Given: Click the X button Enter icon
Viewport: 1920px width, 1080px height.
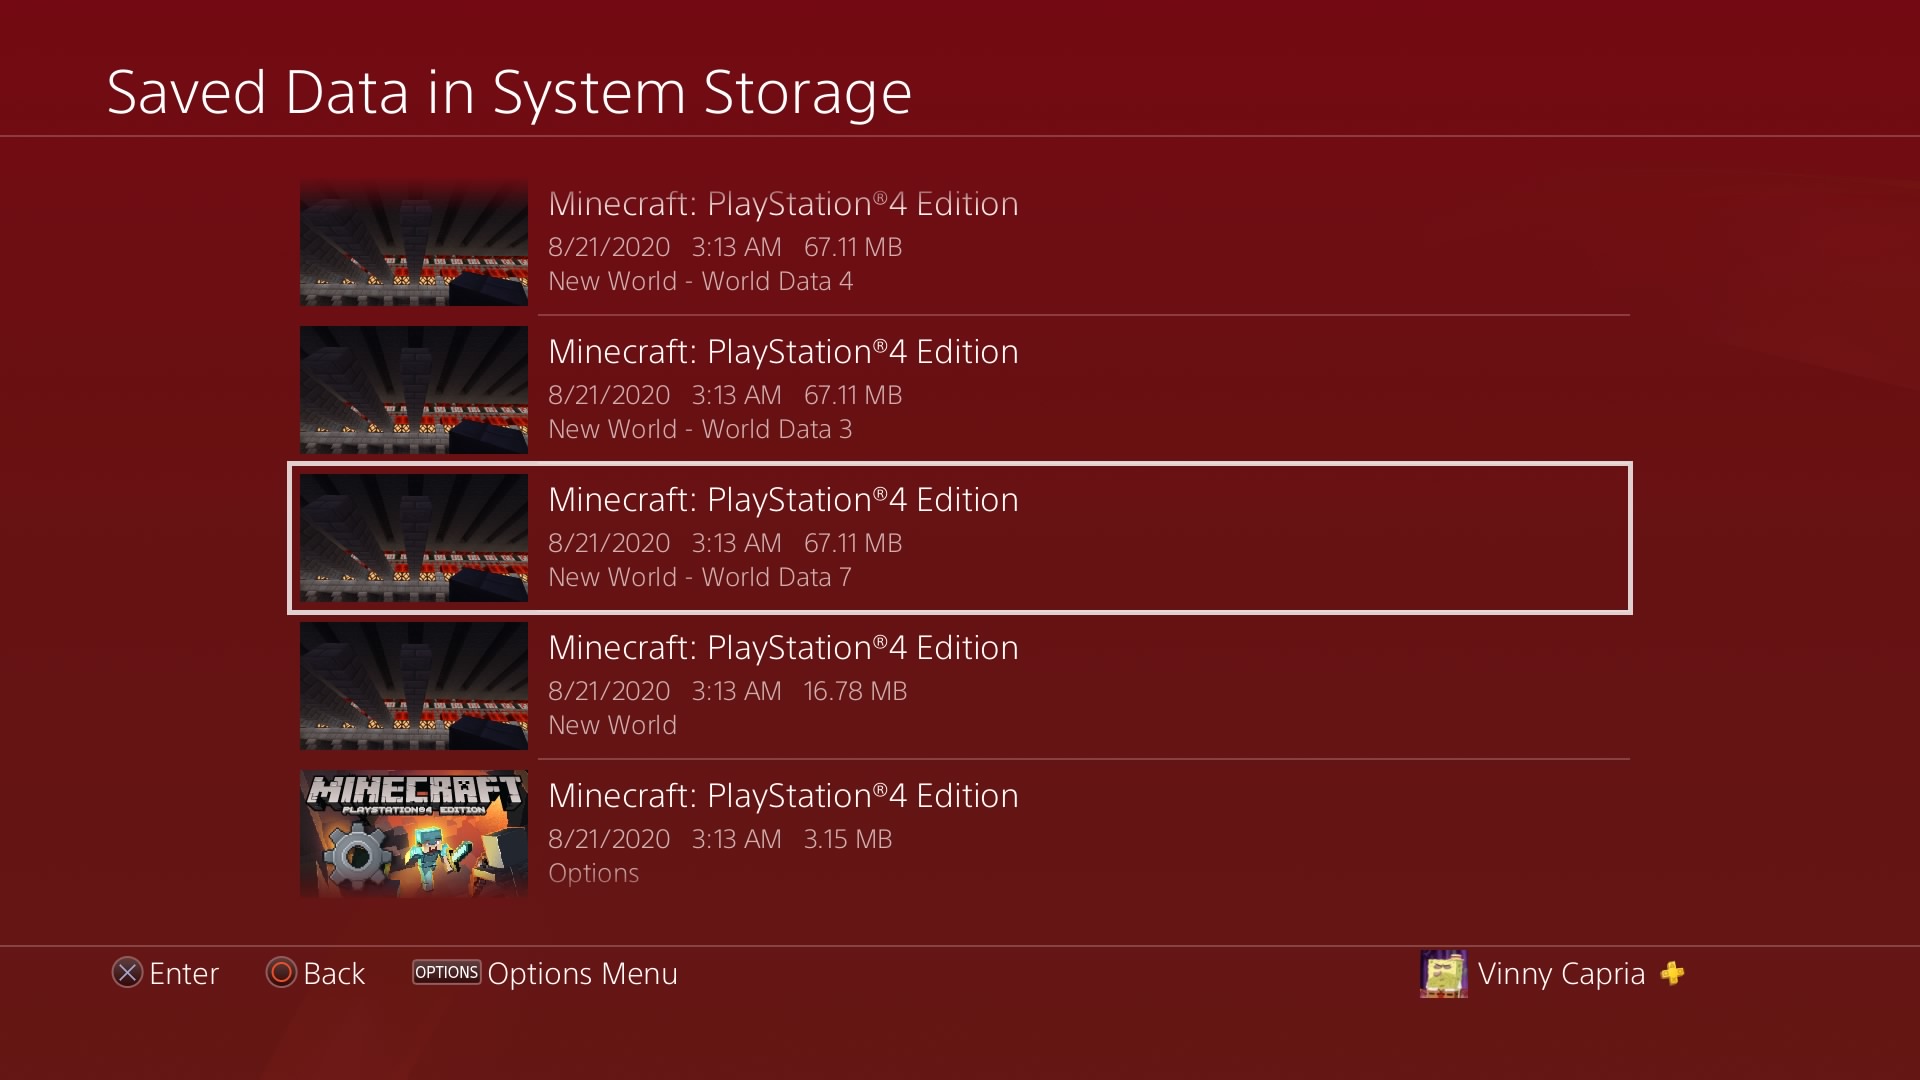Looking at the screenshot, I should coord(127,973).
